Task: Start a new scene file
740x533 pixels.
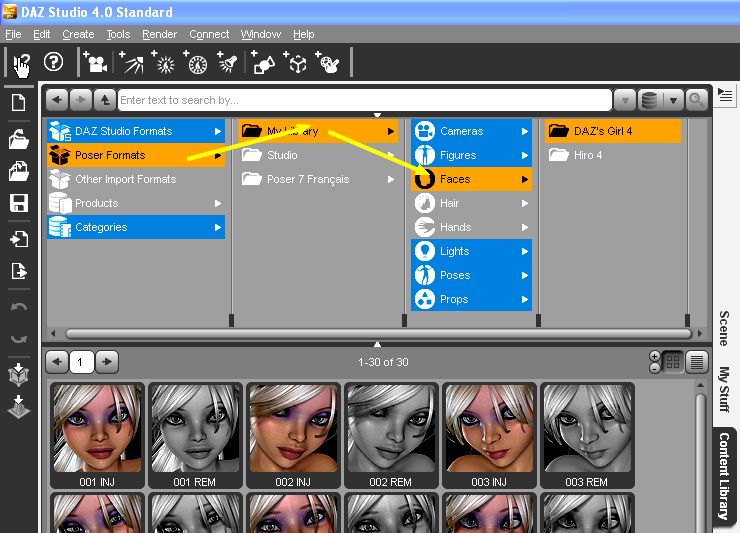Action: pos(19,102)
